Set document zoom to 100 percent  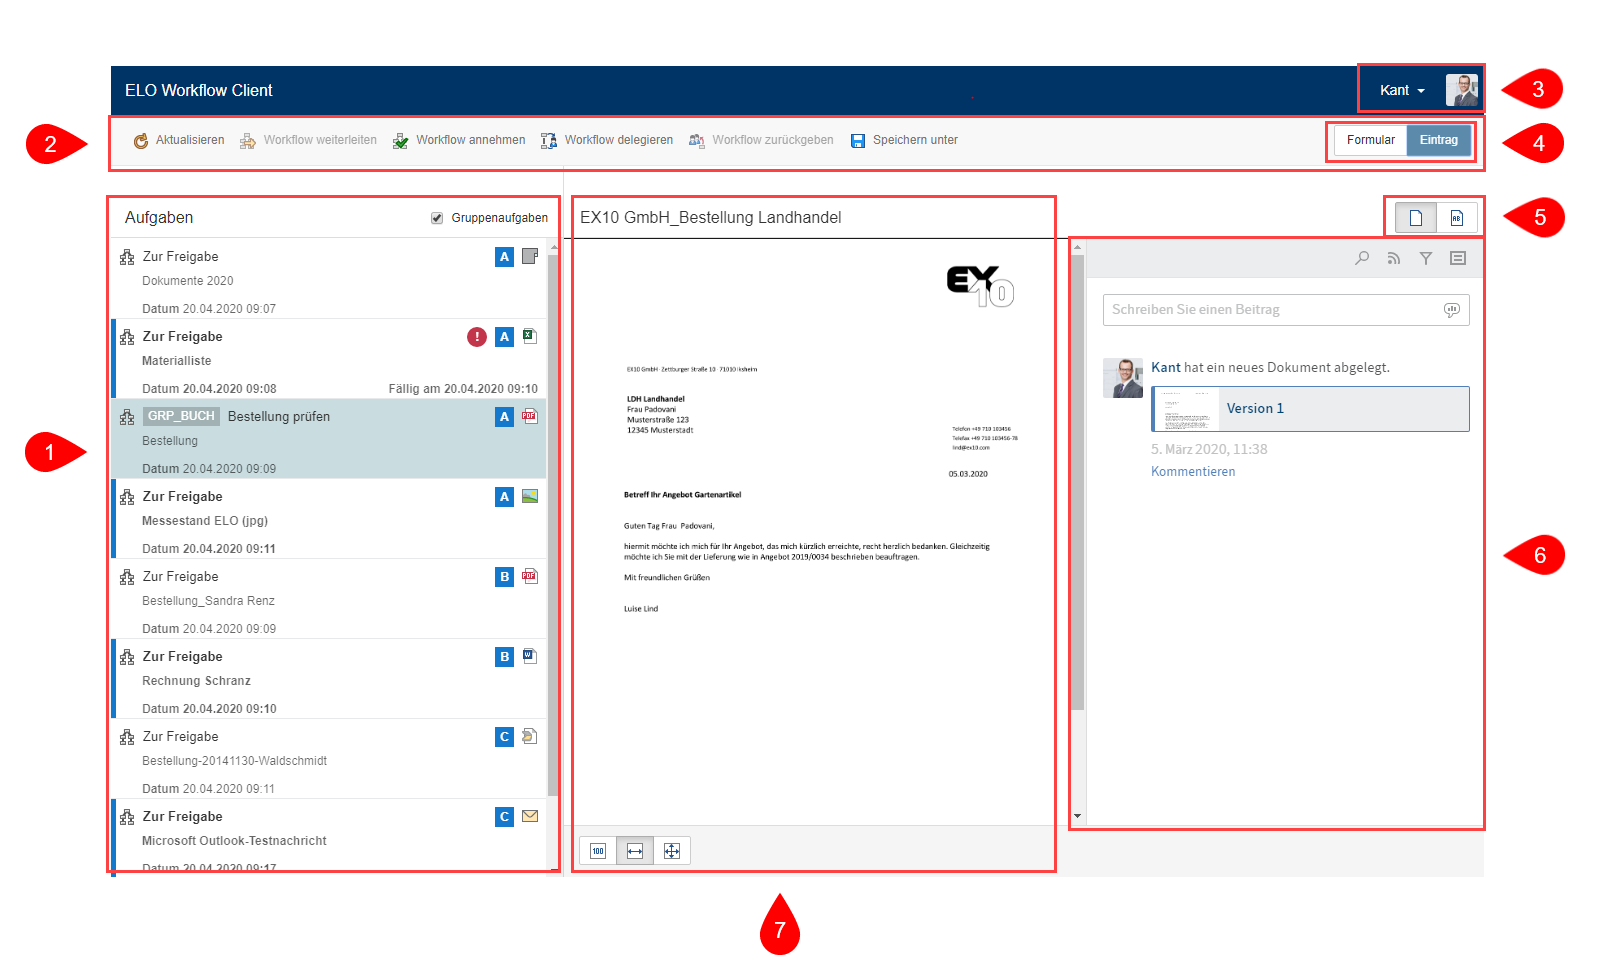click(598, 851)
